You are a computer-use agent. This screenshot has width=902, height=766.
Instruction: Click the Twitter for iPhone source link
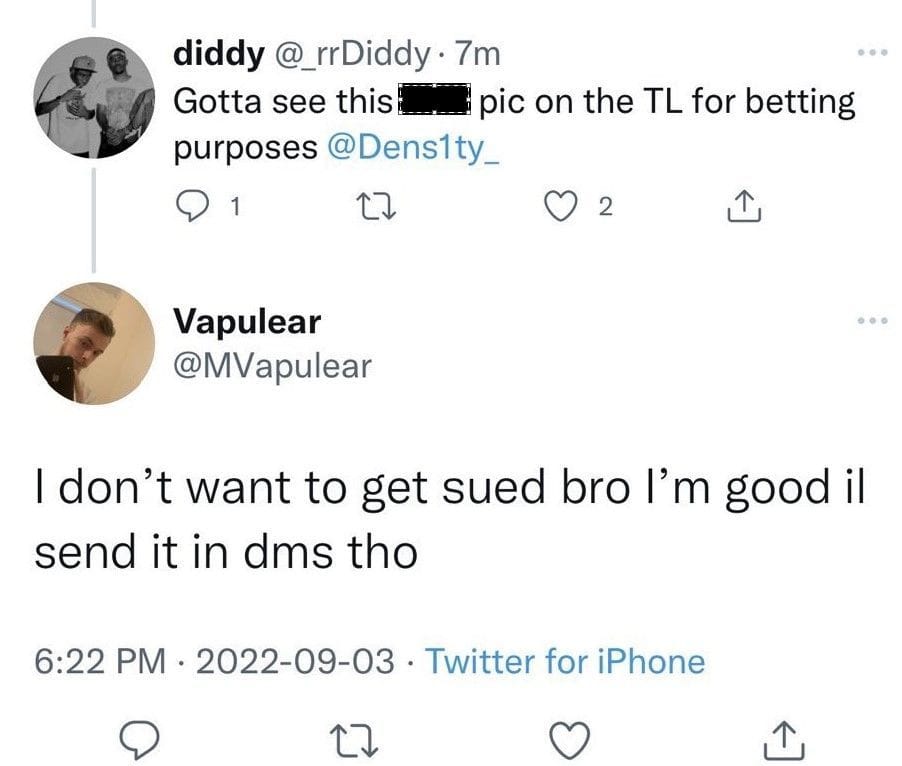(565, 661)
